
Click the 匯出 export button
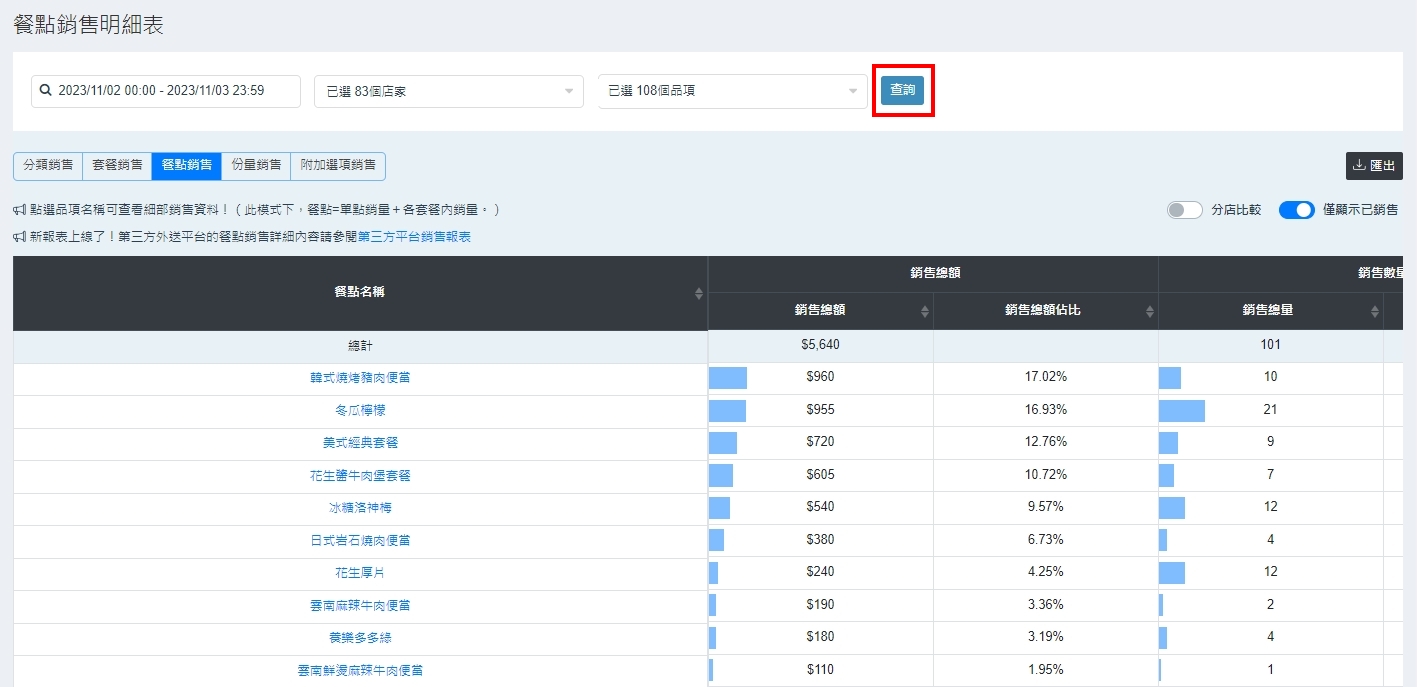tap(1374, 166)
